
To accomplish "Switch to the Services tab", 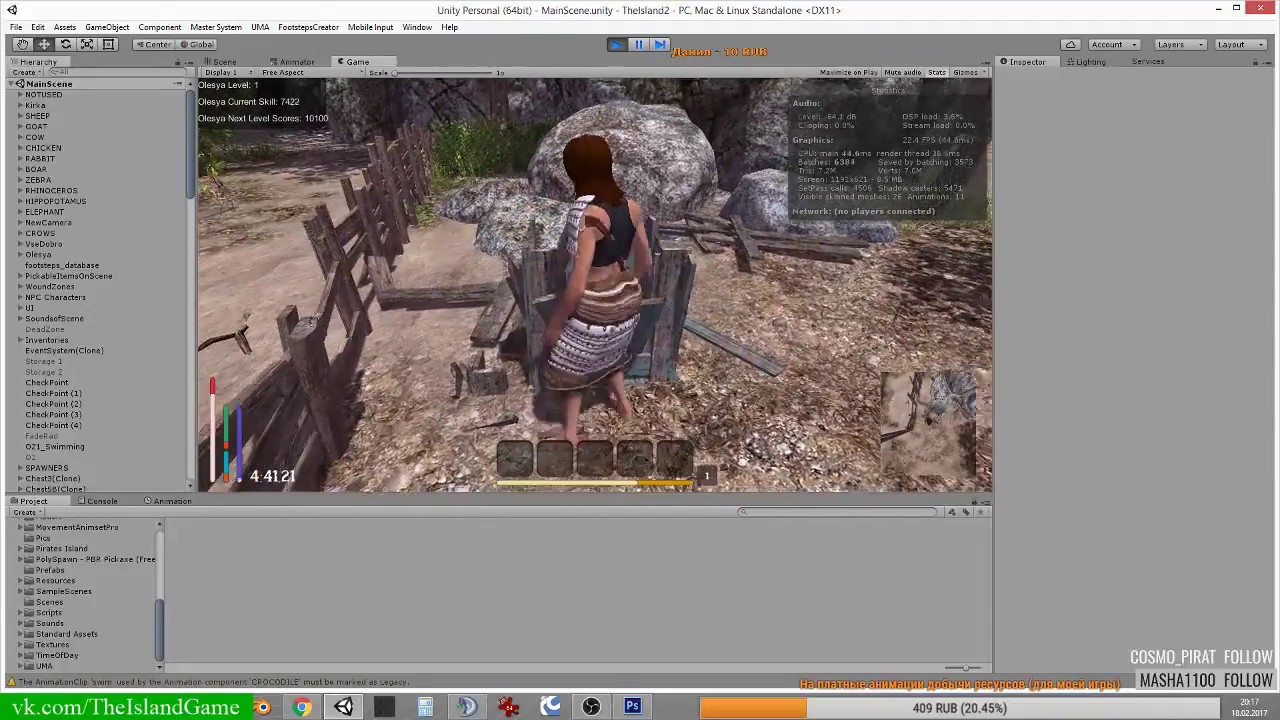I will pos(1148,62).
